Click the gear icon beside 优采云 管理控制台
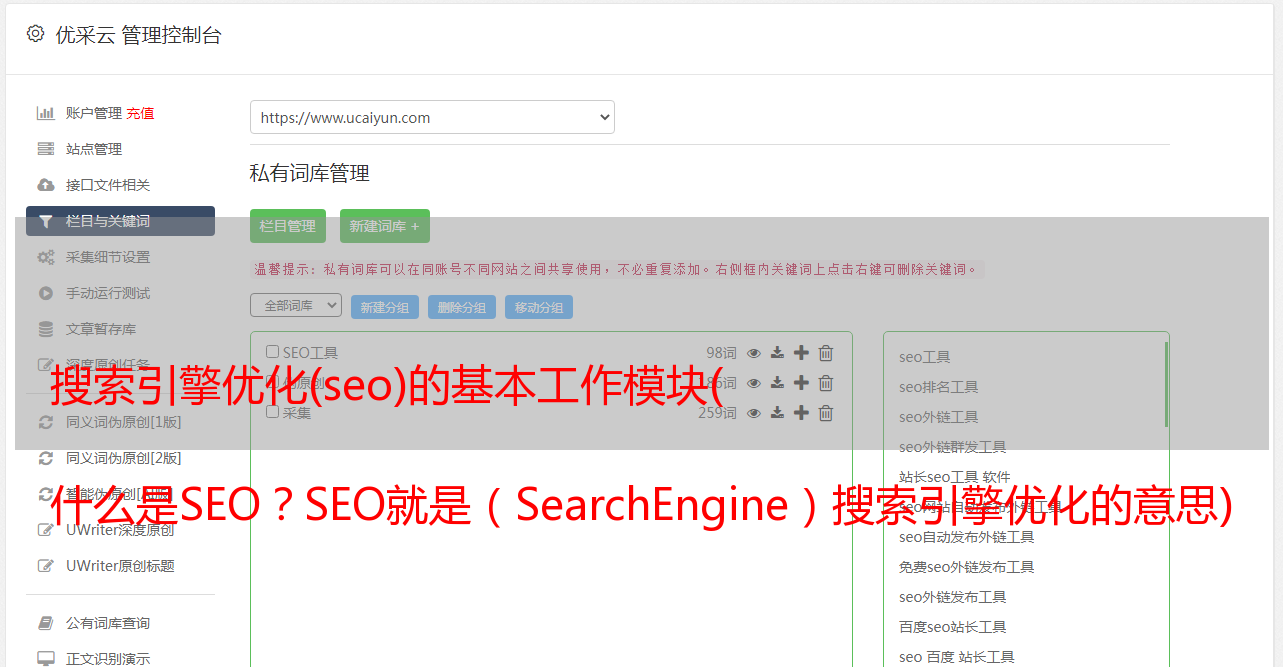1283x667 pixels. 36,34
